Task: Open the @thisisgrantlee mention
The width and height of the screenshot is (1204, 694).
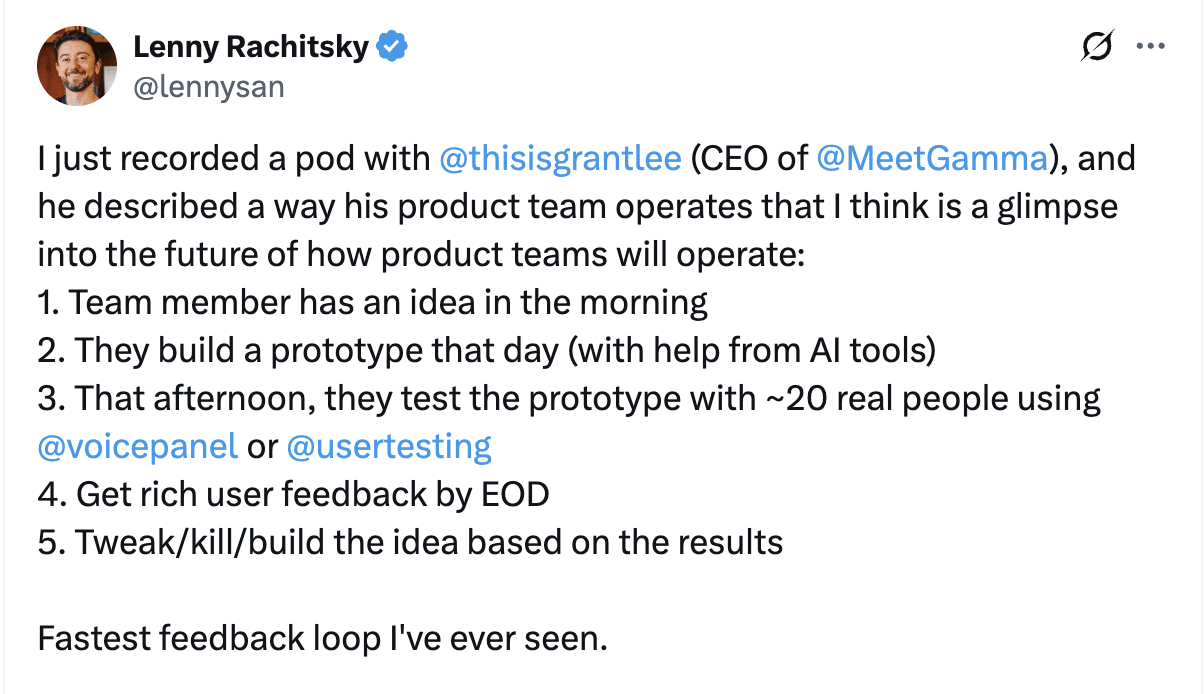Action: pos(561,160)
